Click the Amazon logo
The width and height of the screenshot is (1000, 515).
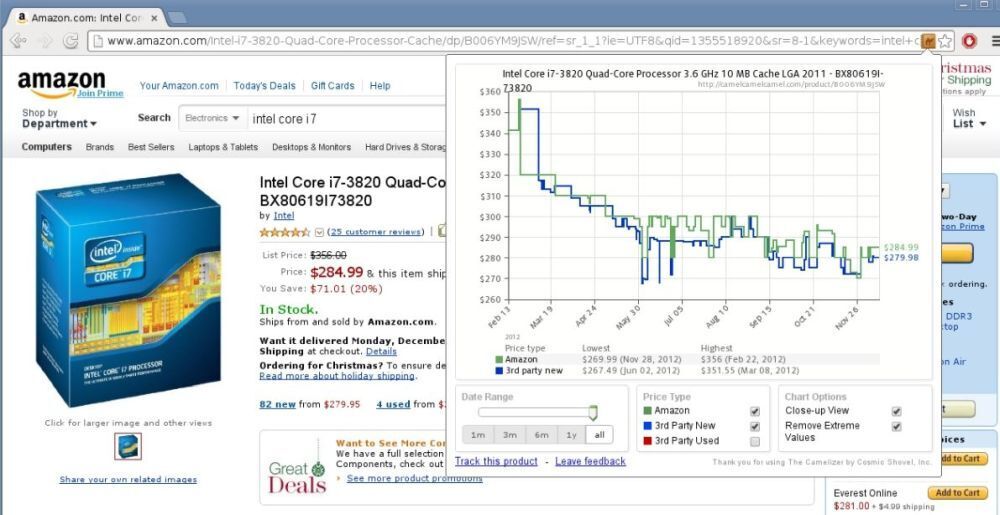61,83
